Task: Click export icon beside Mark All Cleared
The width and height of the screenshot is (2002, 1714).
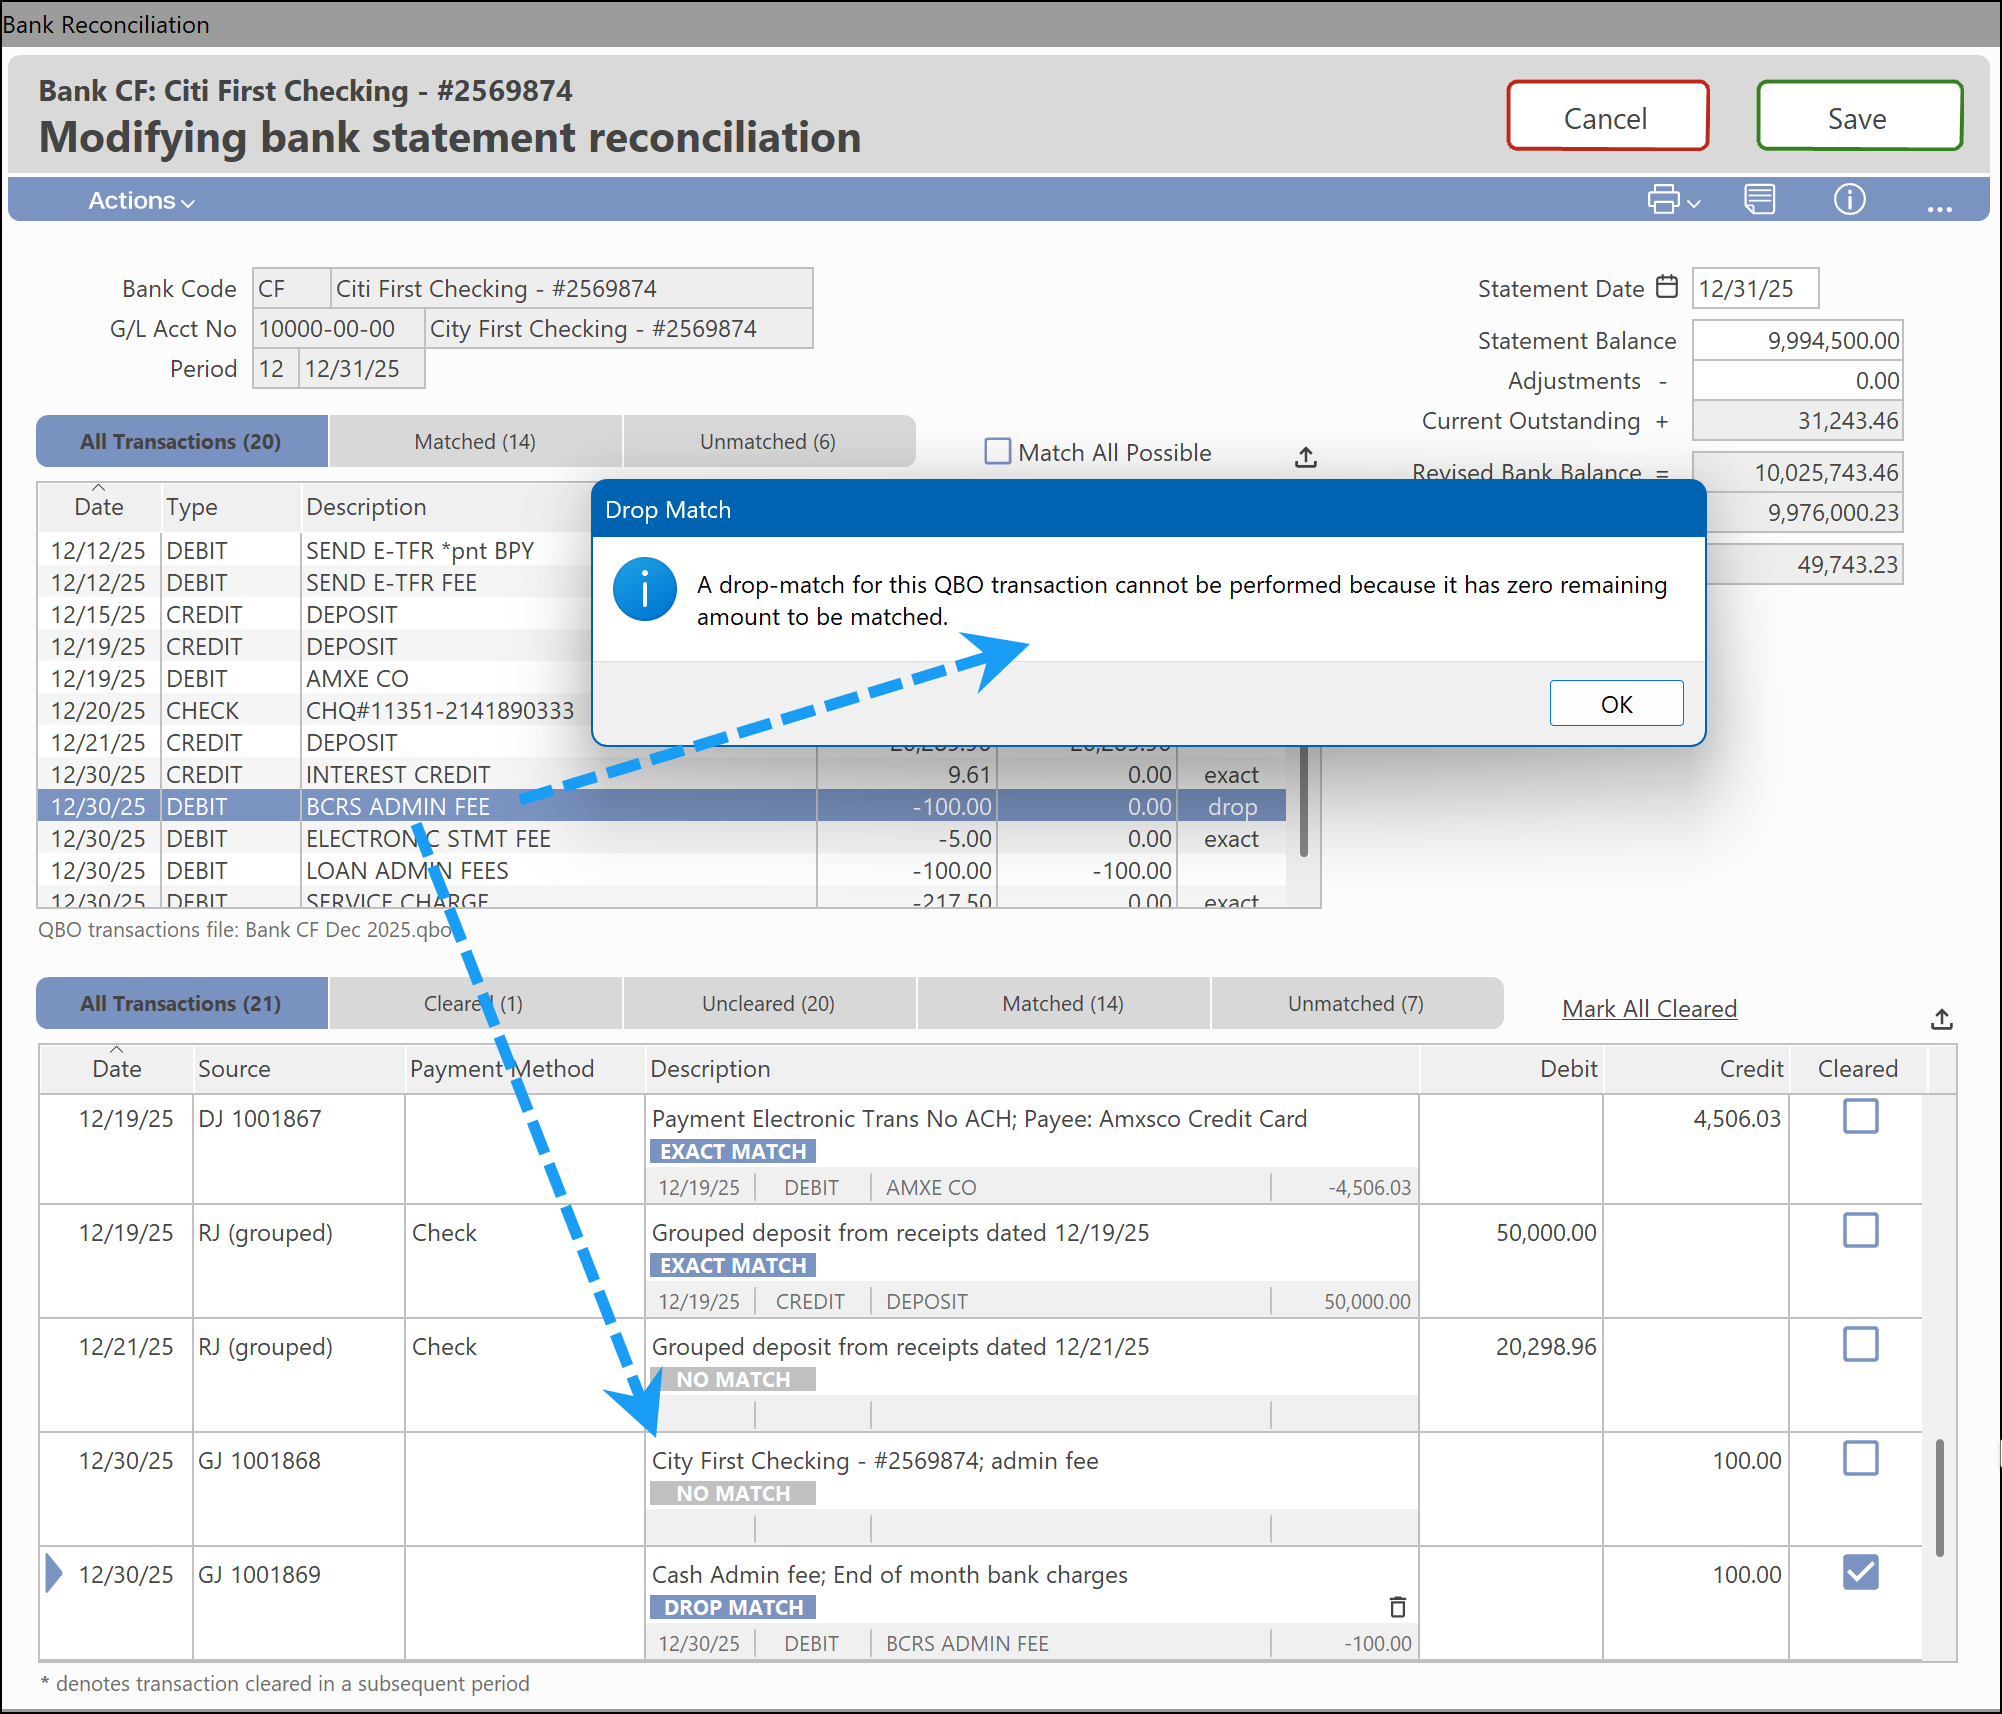Action: coord(1941,1019)
